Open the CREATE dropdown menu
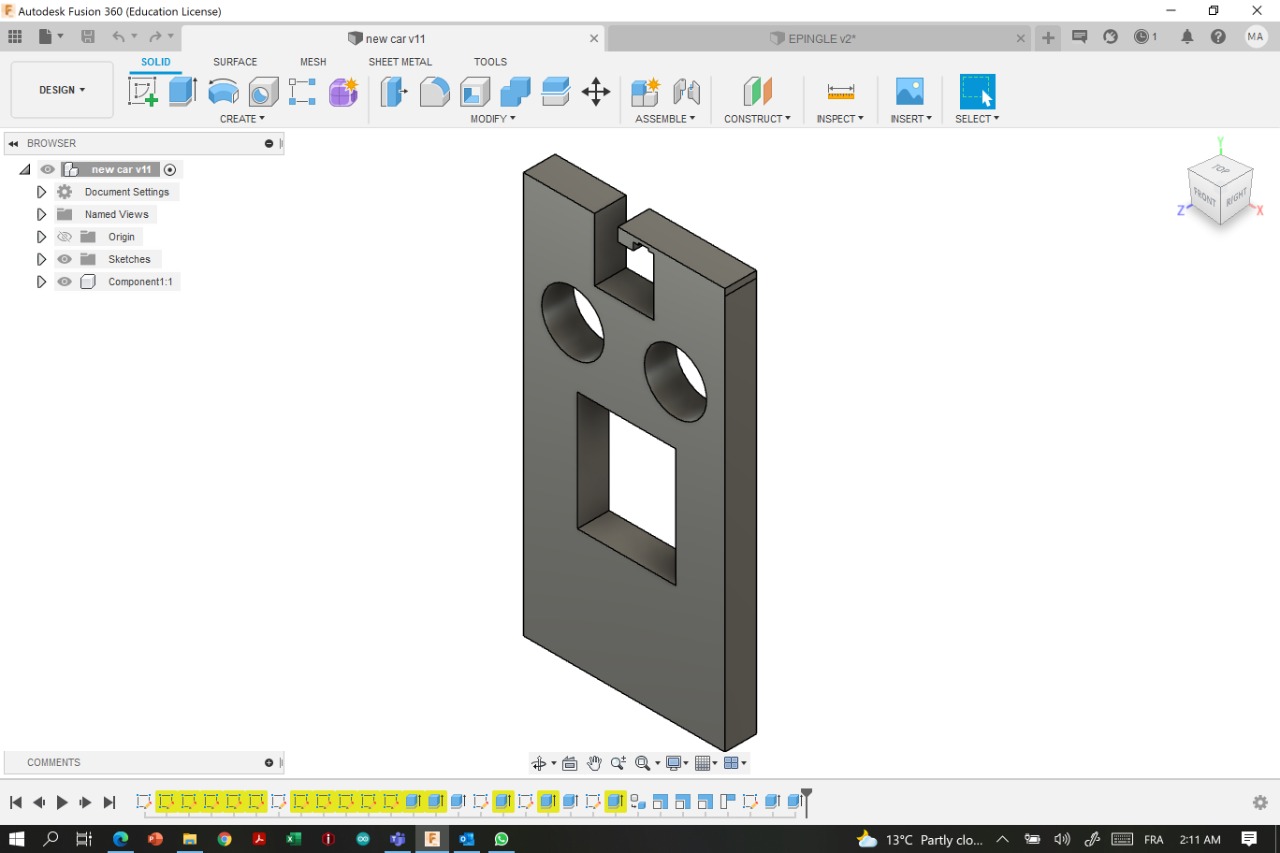The image size is (1280, 853). (242, 119)
